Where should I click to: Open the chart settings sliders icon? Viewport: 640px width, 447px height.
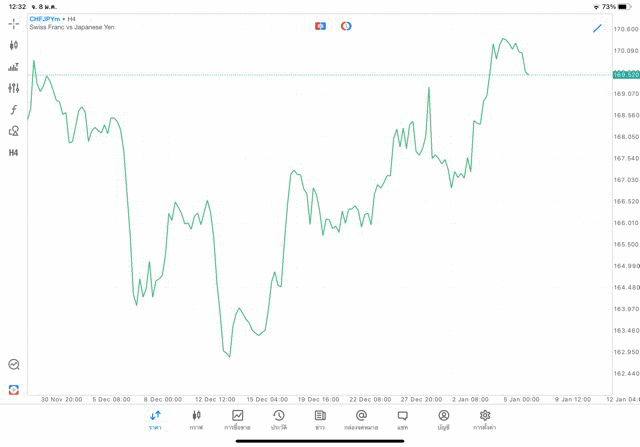click(x=13, y=89)
